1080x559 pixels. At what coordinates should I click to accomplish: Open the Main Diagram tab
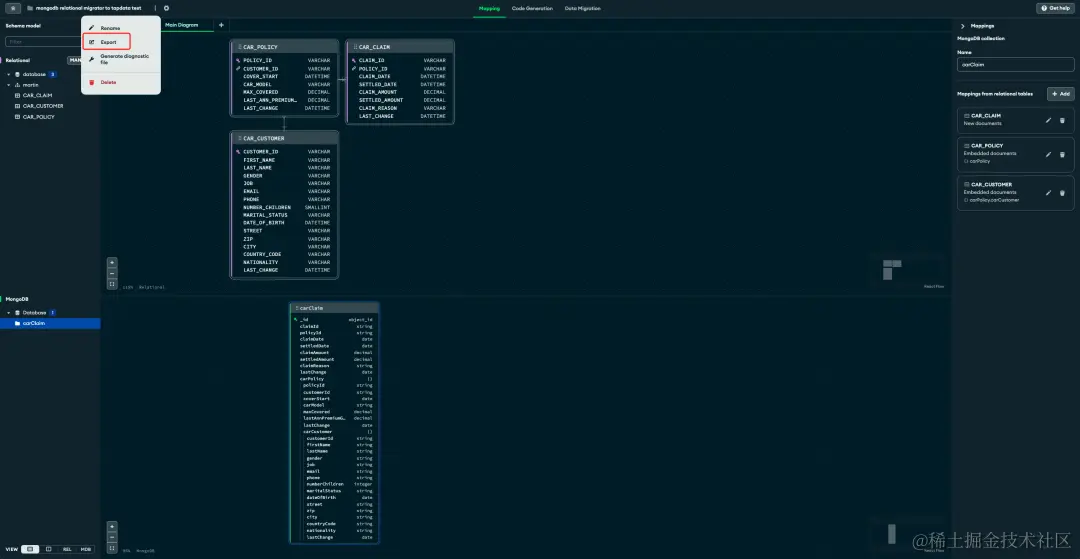point(182,25)
